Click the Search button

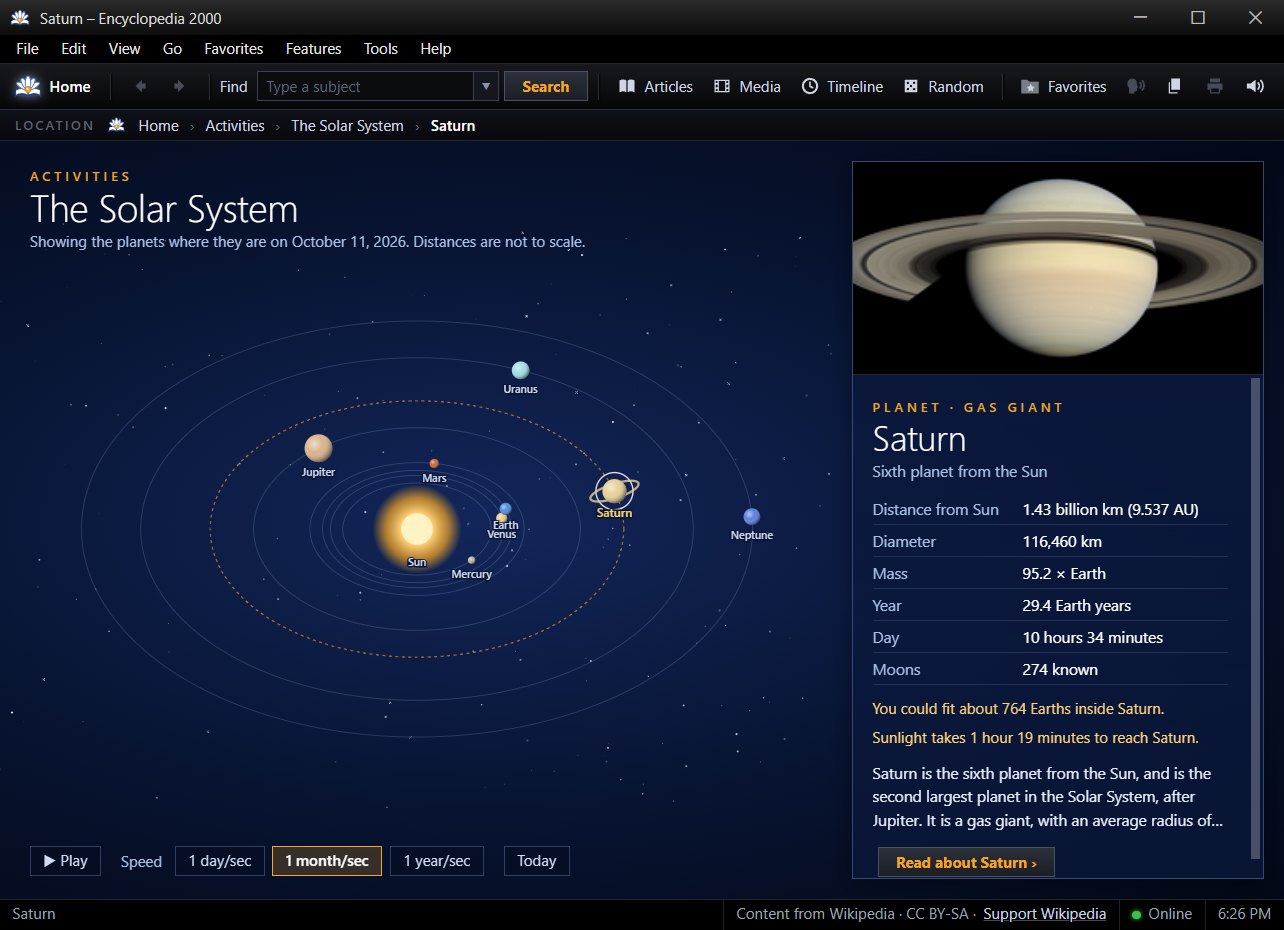(x=546, y=86)
